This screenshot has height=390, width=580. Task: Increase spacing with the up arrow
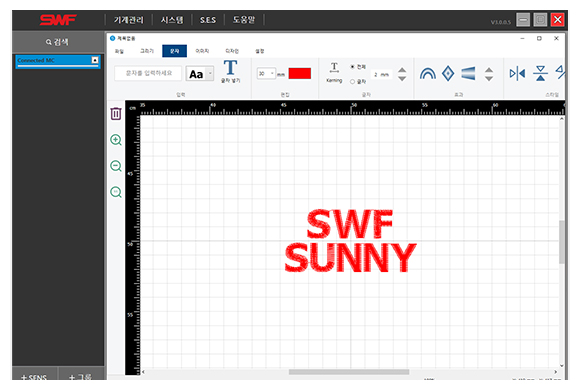pyautogui.click(x=402, y=70)
